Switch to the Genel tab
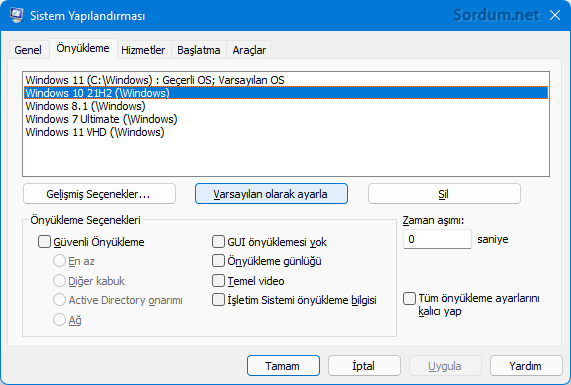The image size is (571, 385). 28,50
